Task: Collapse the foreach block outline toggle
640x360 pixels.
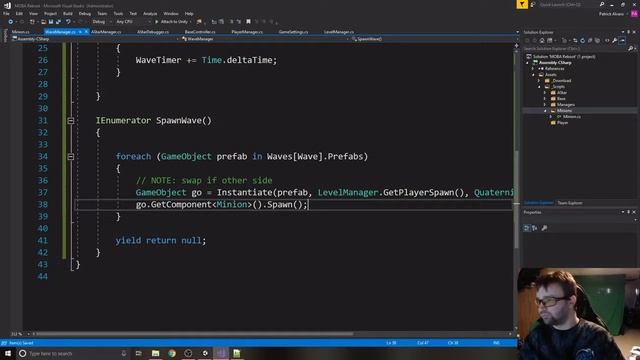Action: click(71, 157)
